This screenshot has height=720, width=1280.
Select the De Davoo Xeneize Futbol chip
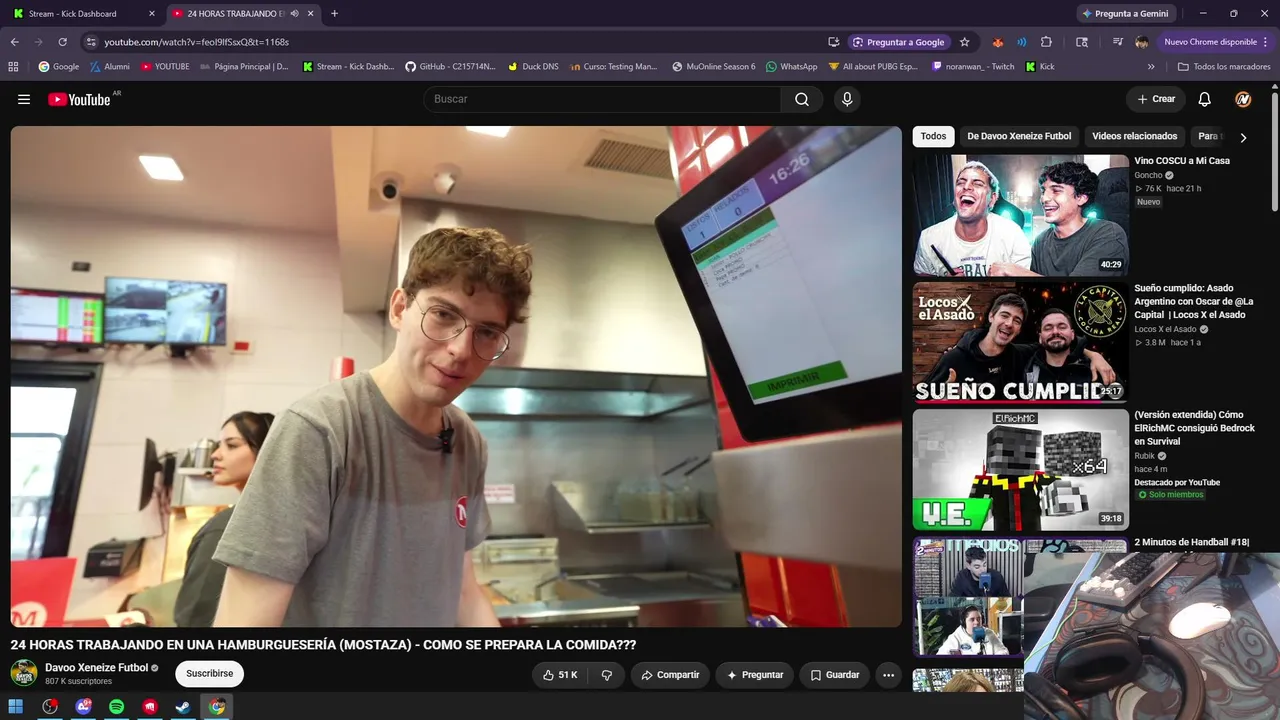point(1019,136)
